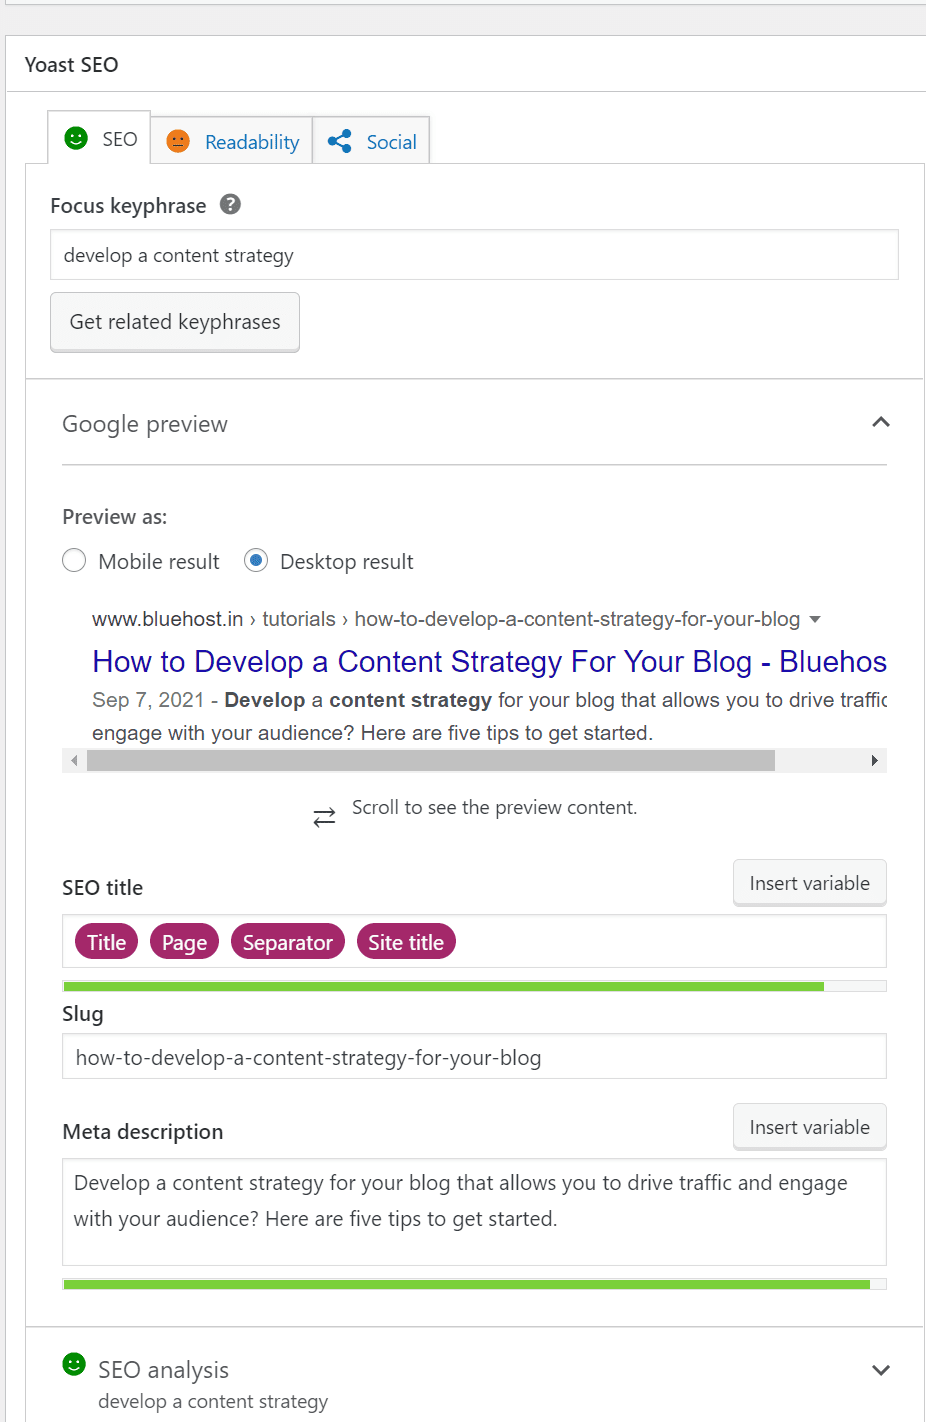Image resolution: width=926 pixels, height=1422 pixels.
Task: Click the orange Readability face icon
Action: [178, 141]
